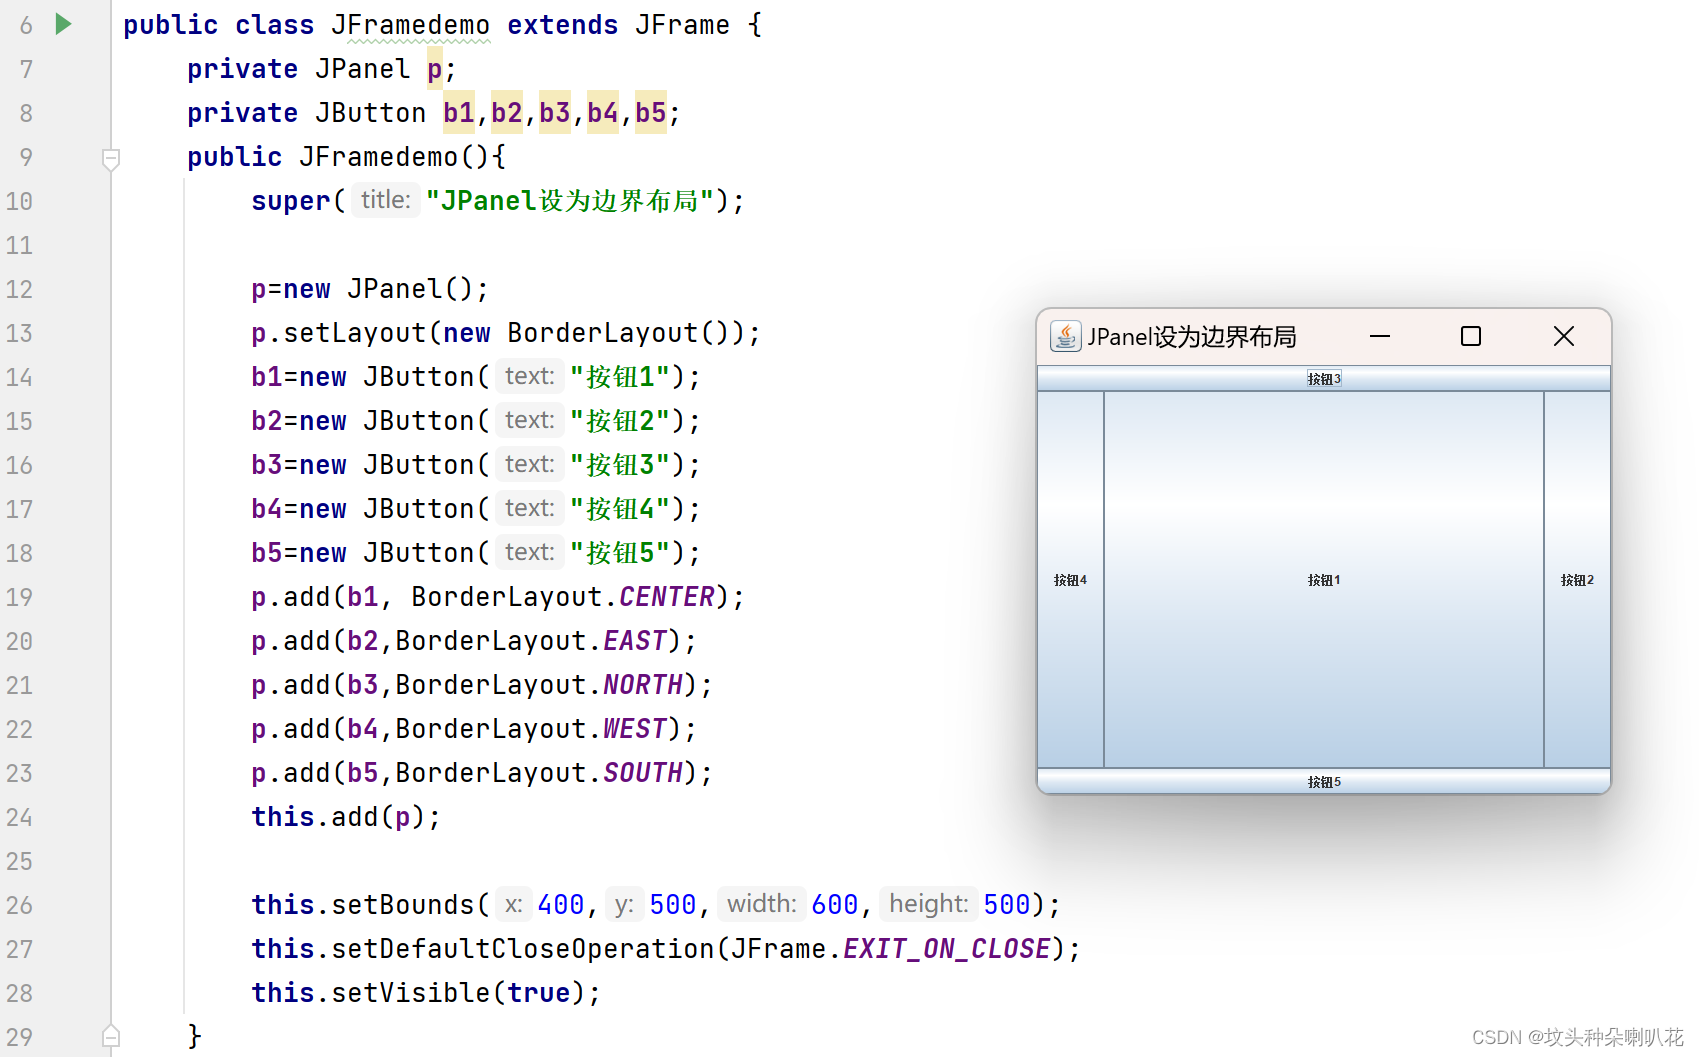Click highlighted variable b5 on line 8
Screen dimensions: 1699x1057
650,113
